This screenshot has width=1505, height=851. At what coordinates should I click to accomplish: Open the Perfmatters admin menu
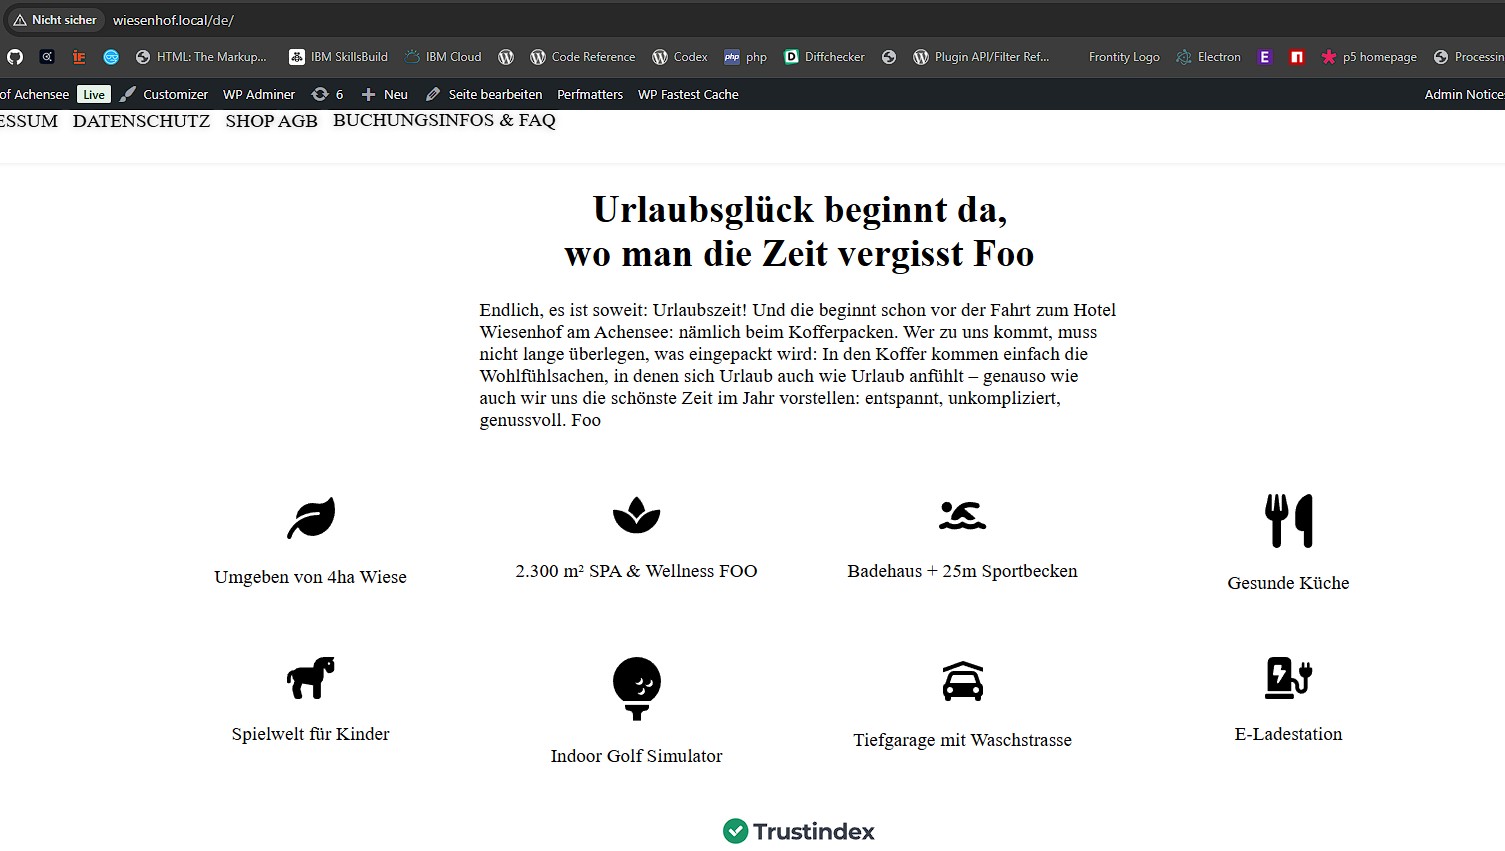click(x=590, y=94)
